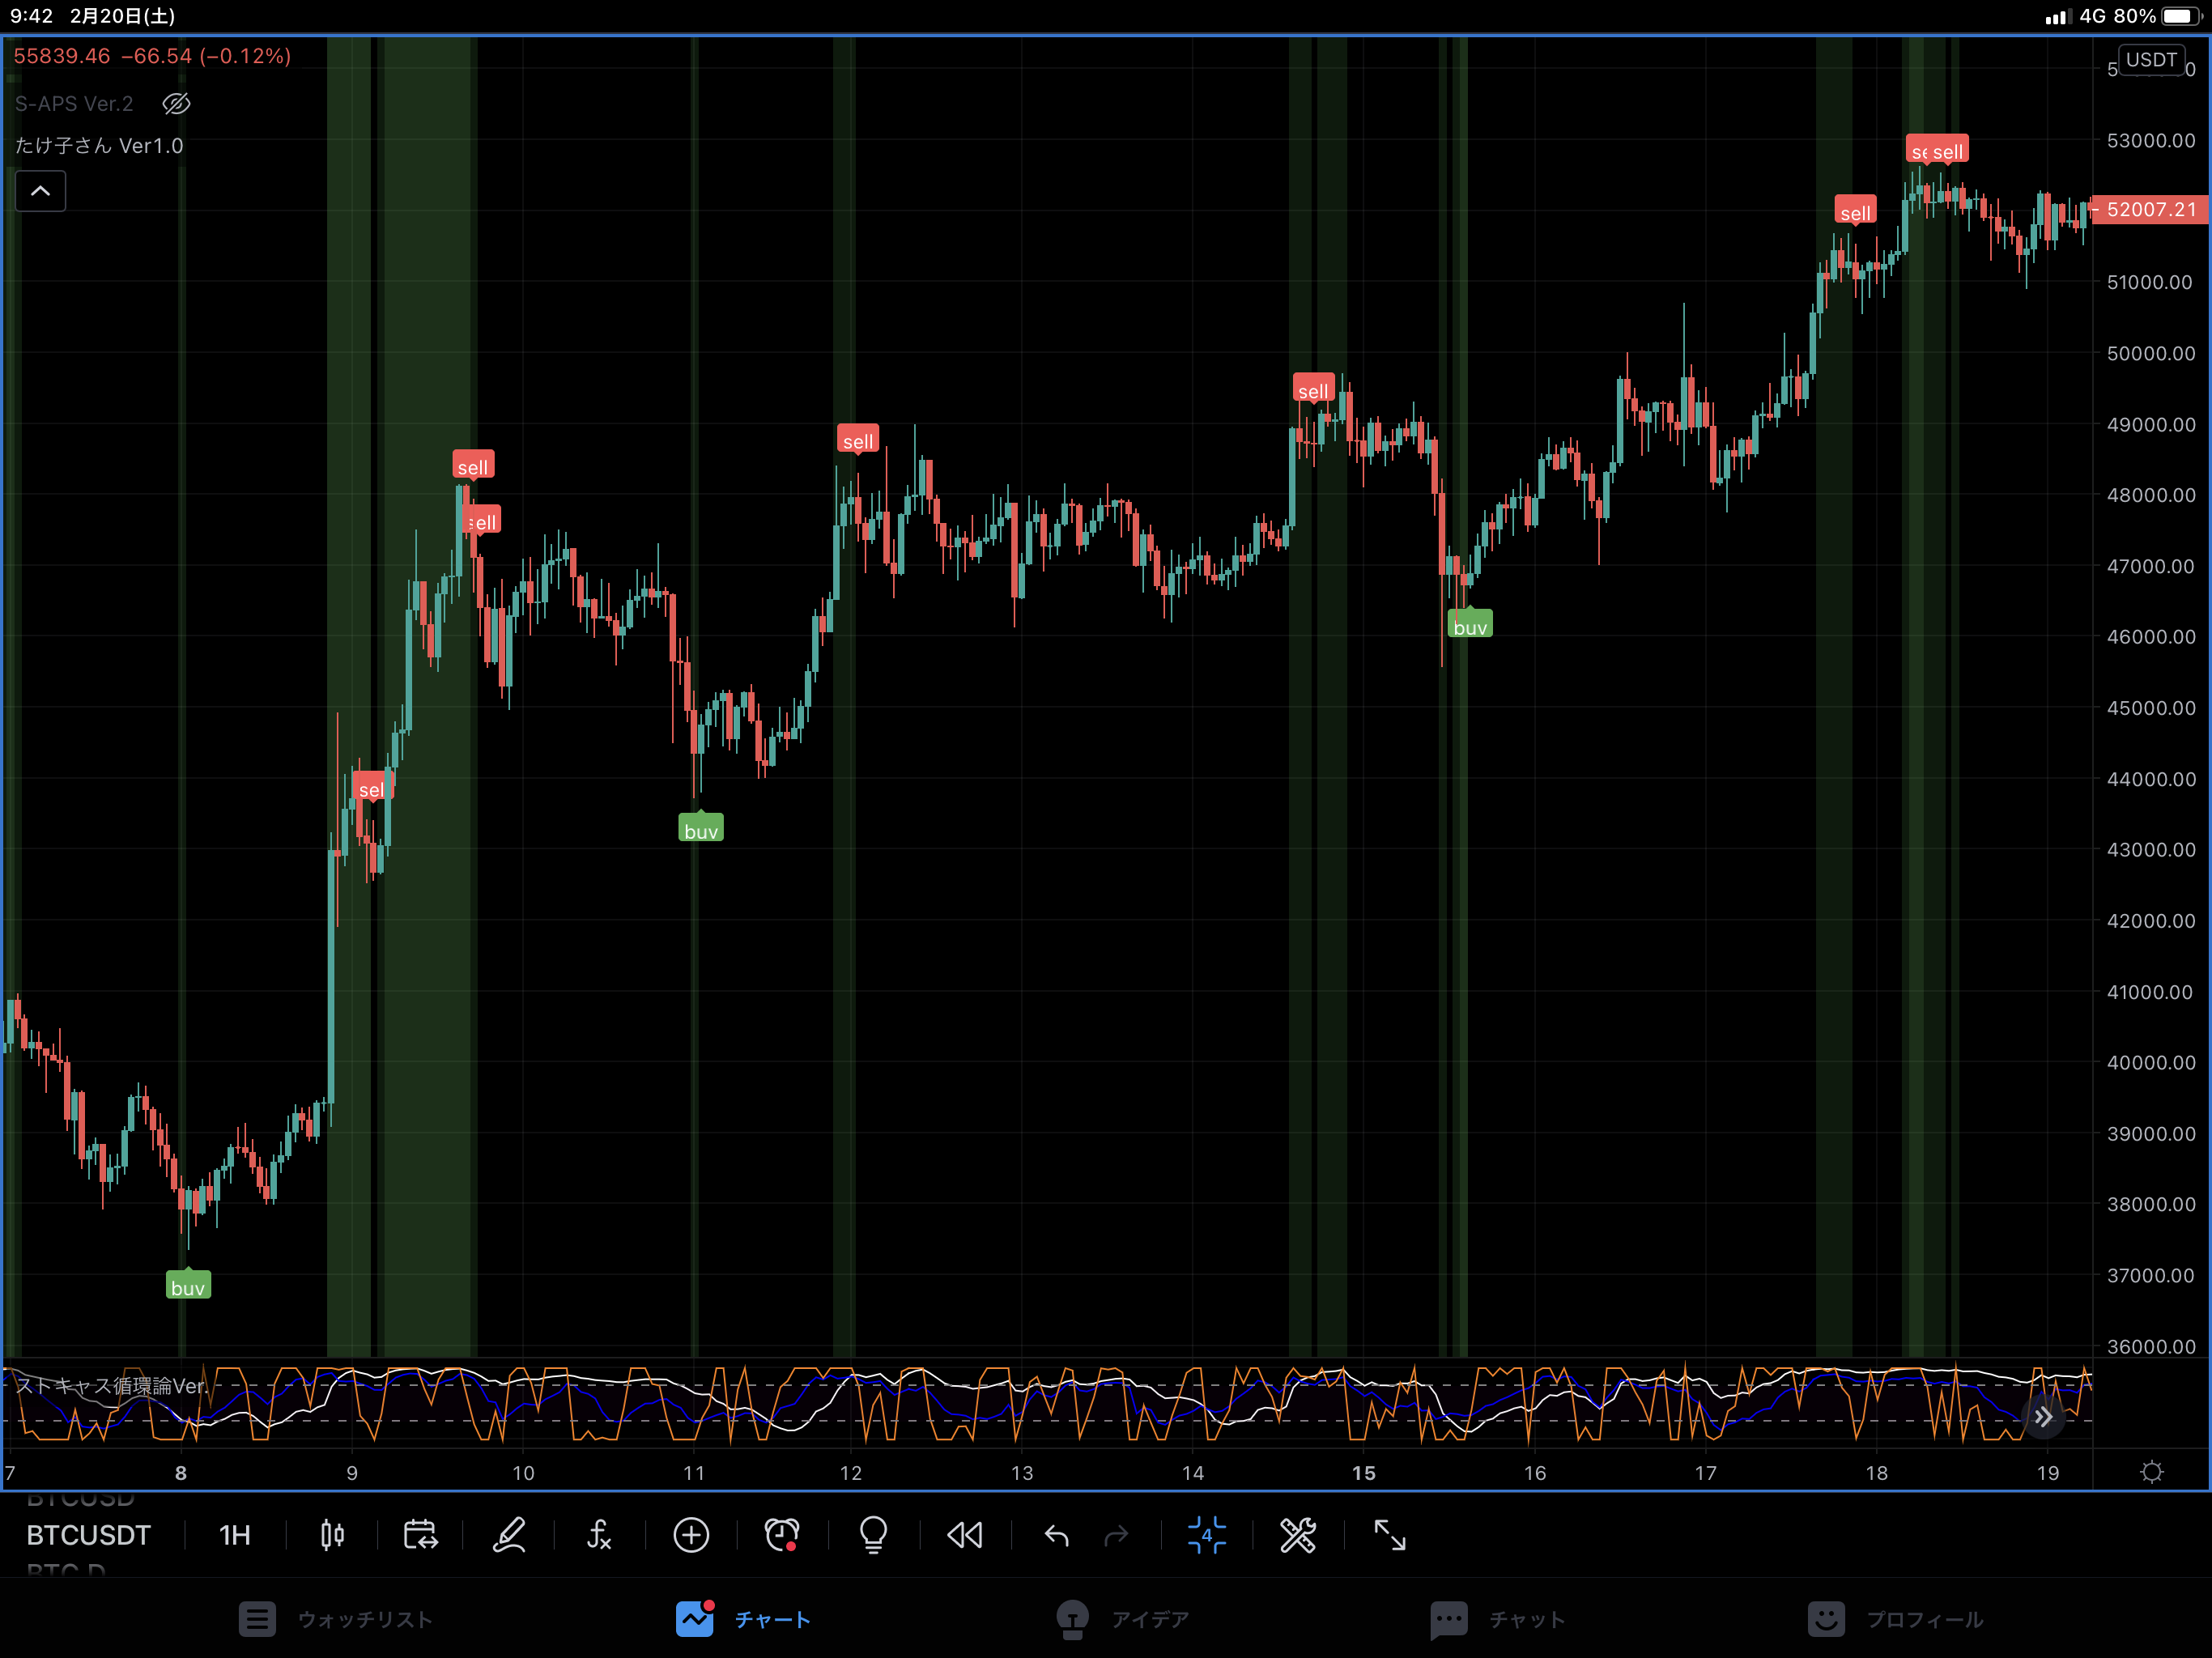This screenshot has width=2212, height=1658.
Task: Collapse the indicator legend with chevron
Action: (40, 191)
